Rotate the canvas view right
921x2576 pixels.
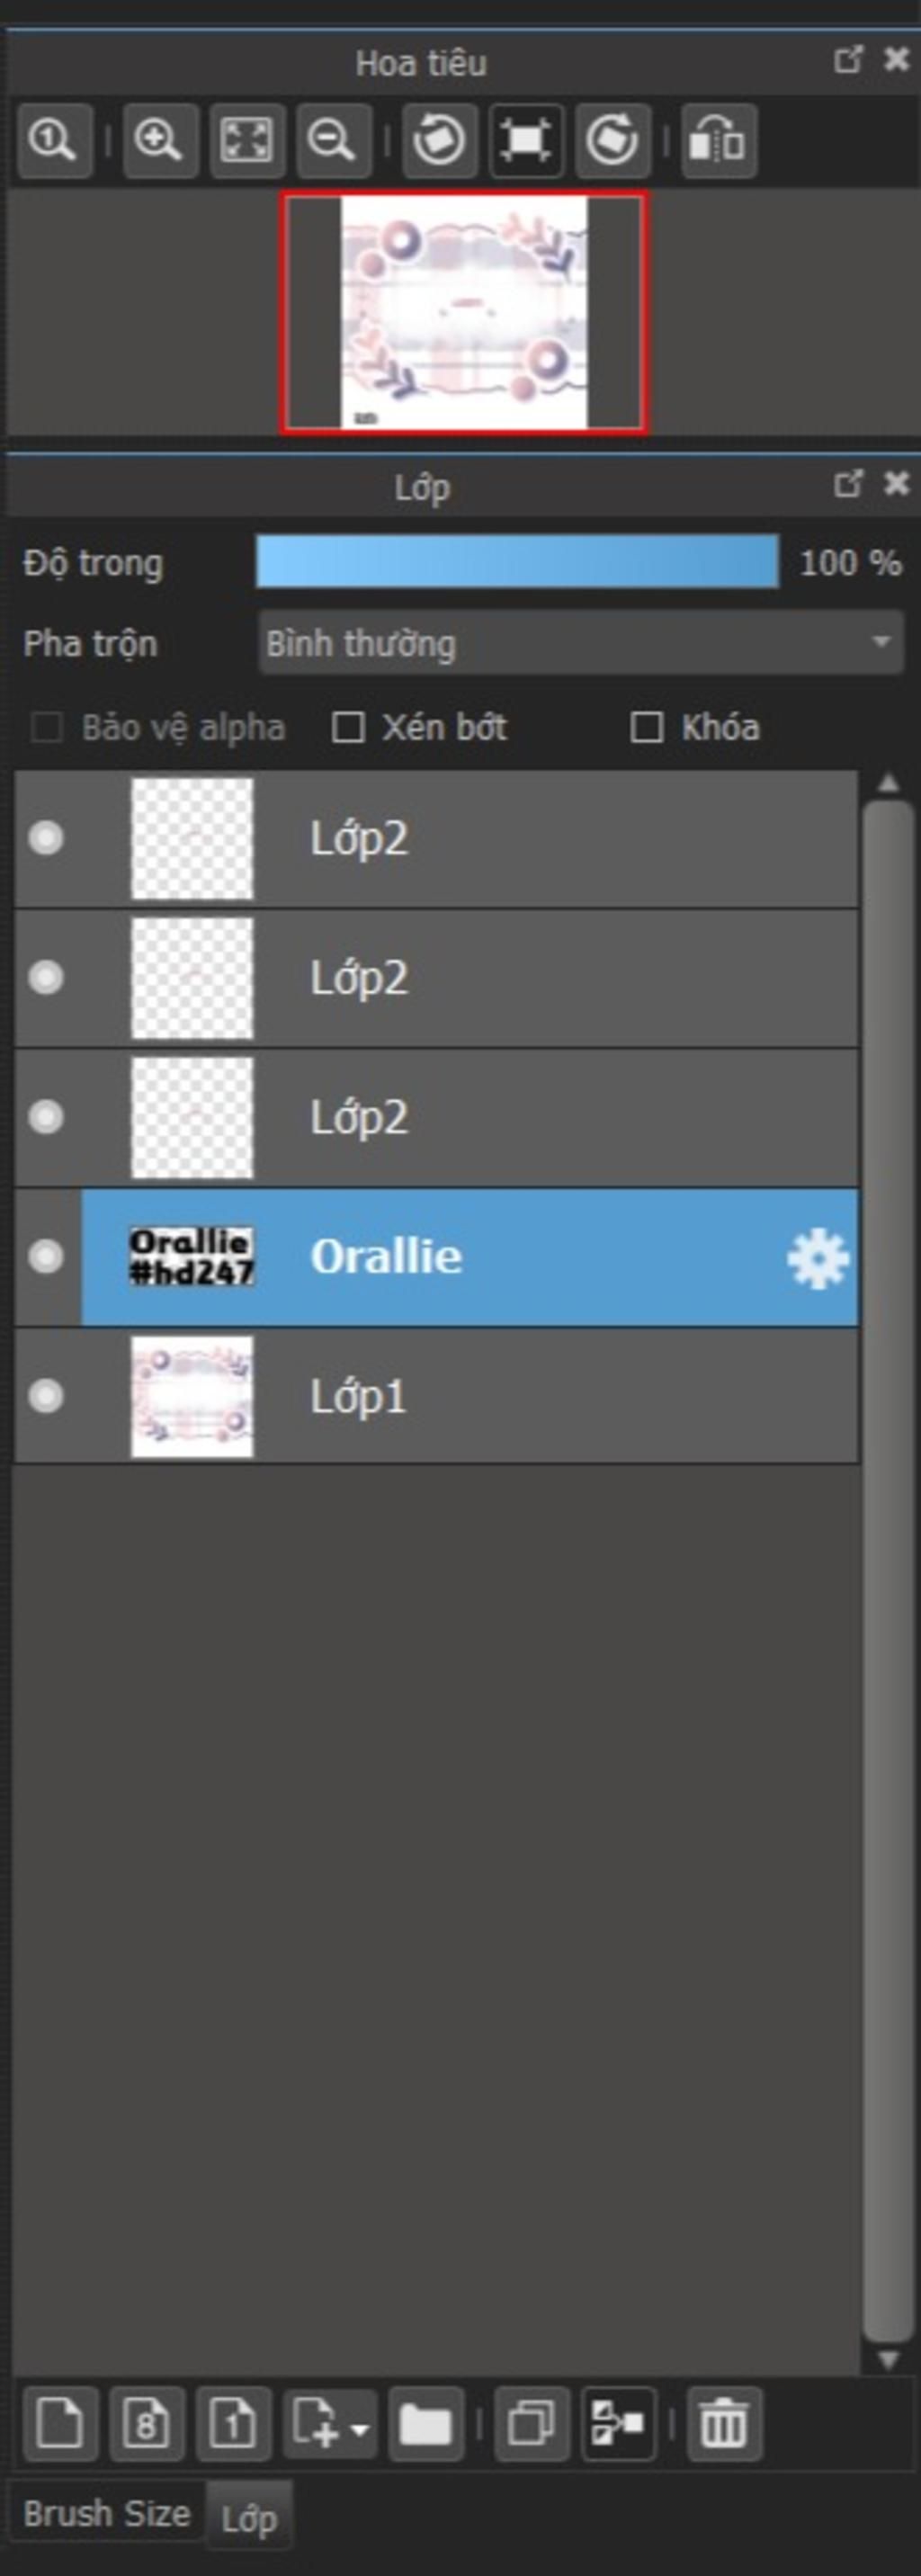(613, 140)
